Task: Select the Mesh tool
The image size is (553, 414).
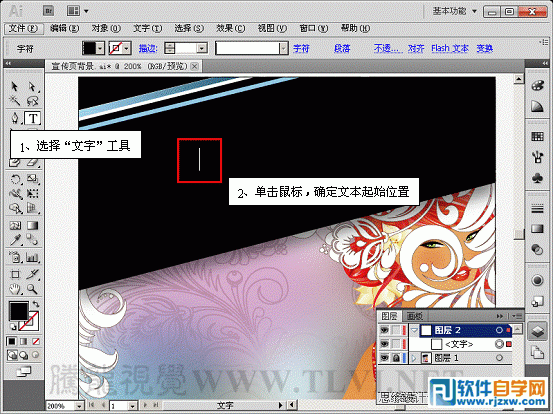Action: (x=15, y=225)
